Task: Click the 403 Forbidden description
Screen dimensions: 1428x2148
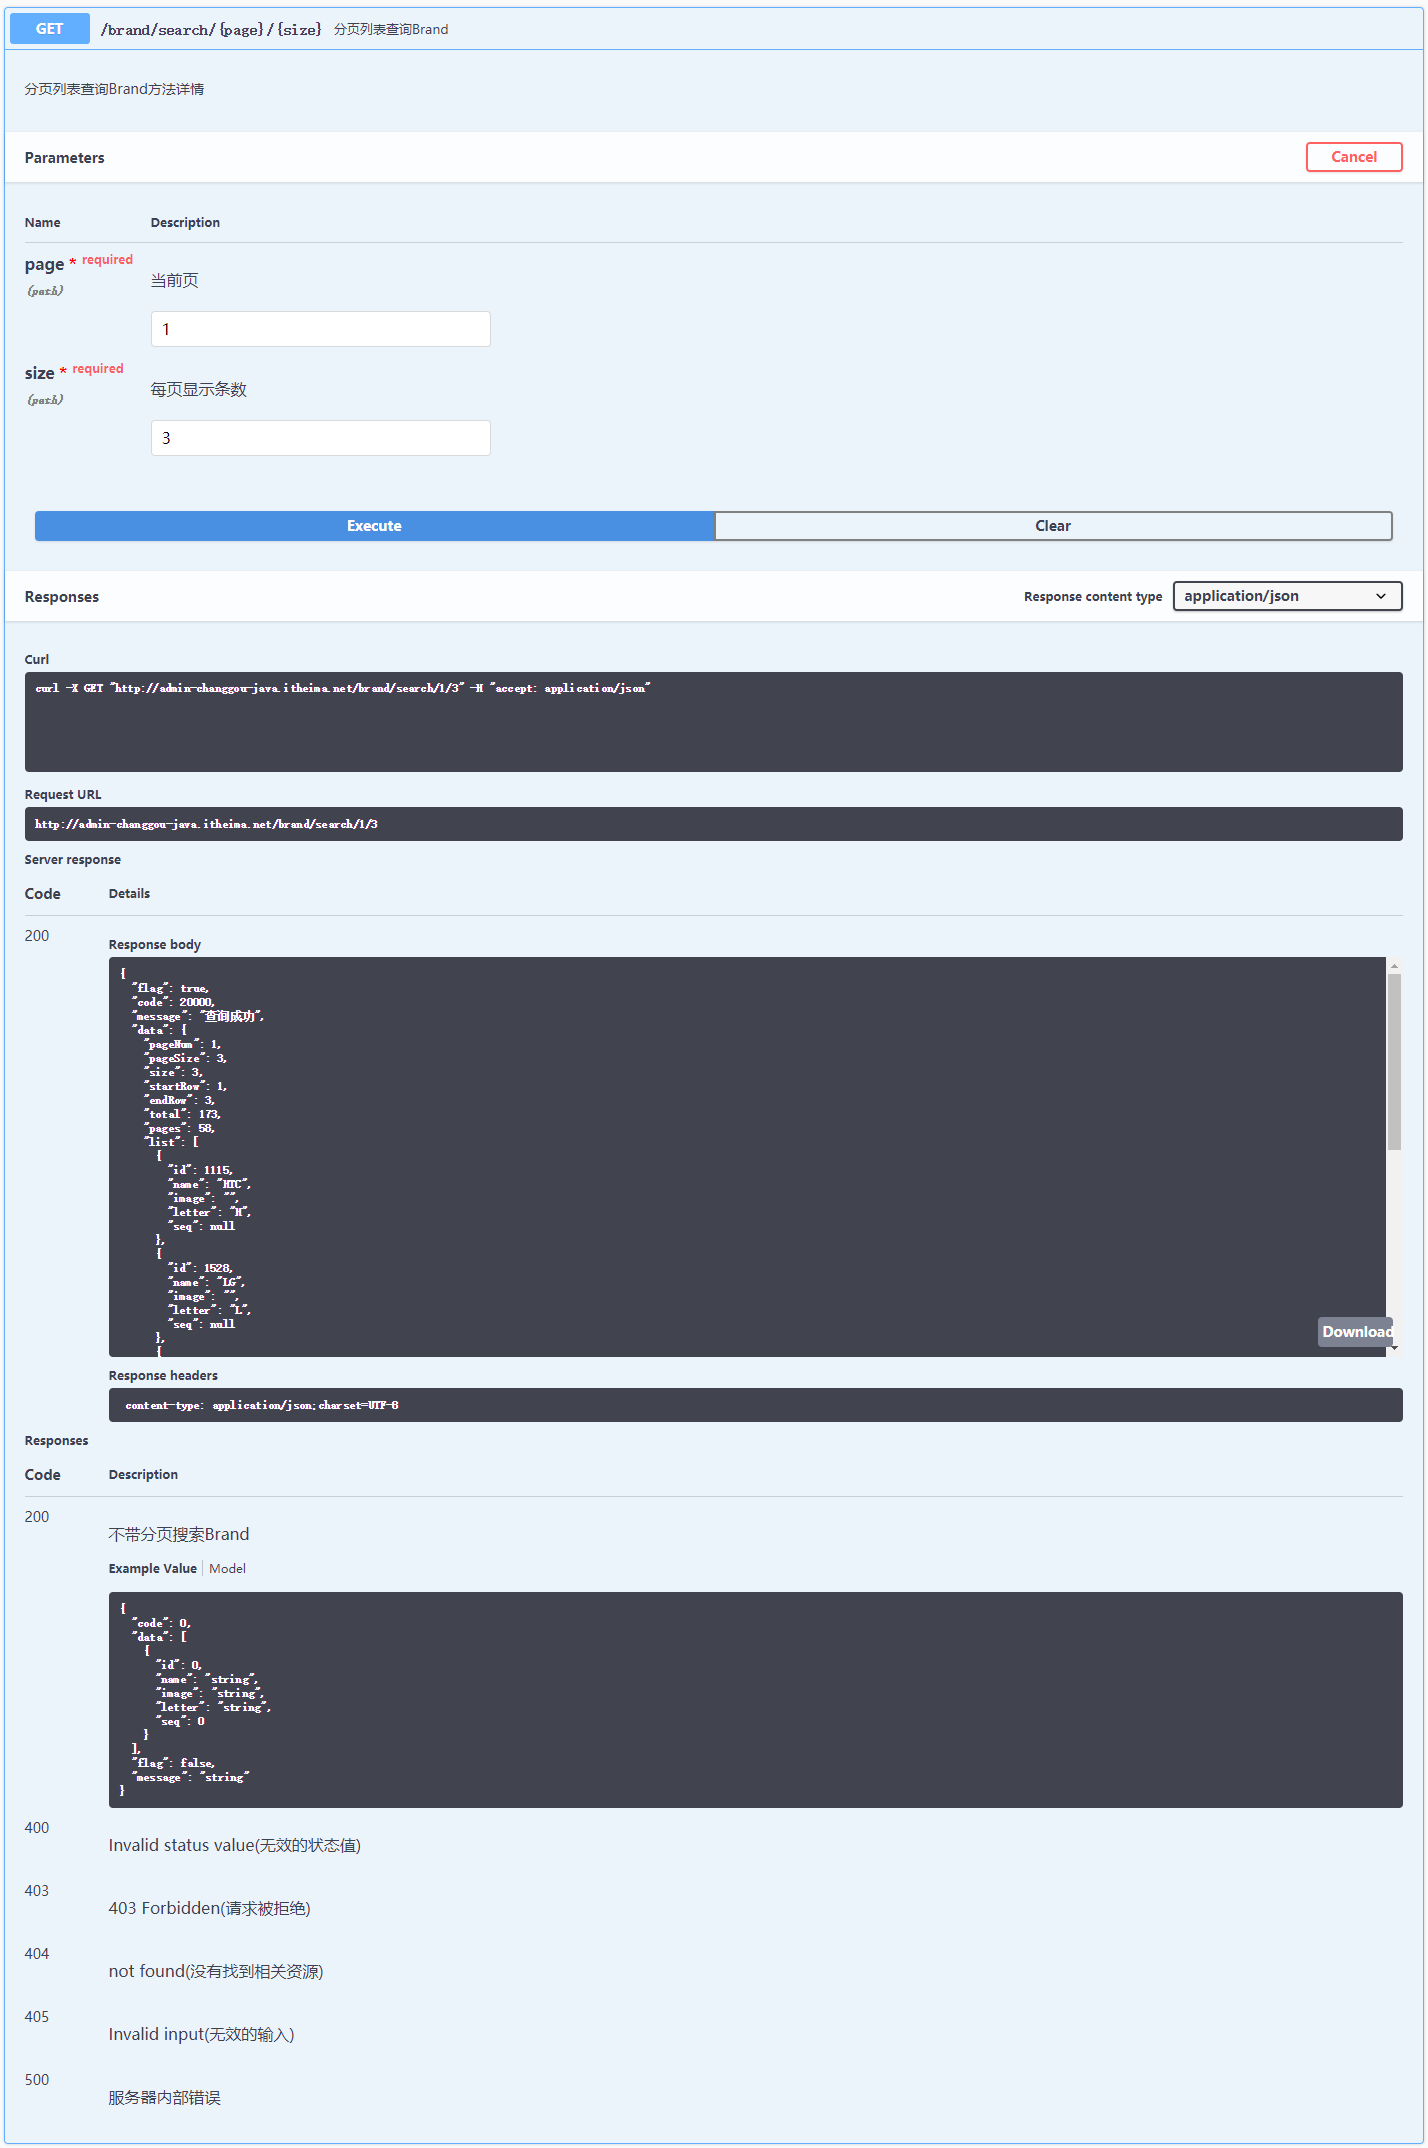Action: click(210, 1908)
